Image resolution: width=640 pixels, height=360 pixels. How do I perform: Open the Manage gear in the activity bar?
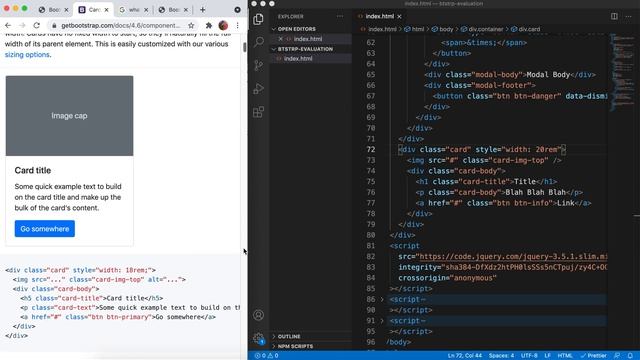coord(258,338)
